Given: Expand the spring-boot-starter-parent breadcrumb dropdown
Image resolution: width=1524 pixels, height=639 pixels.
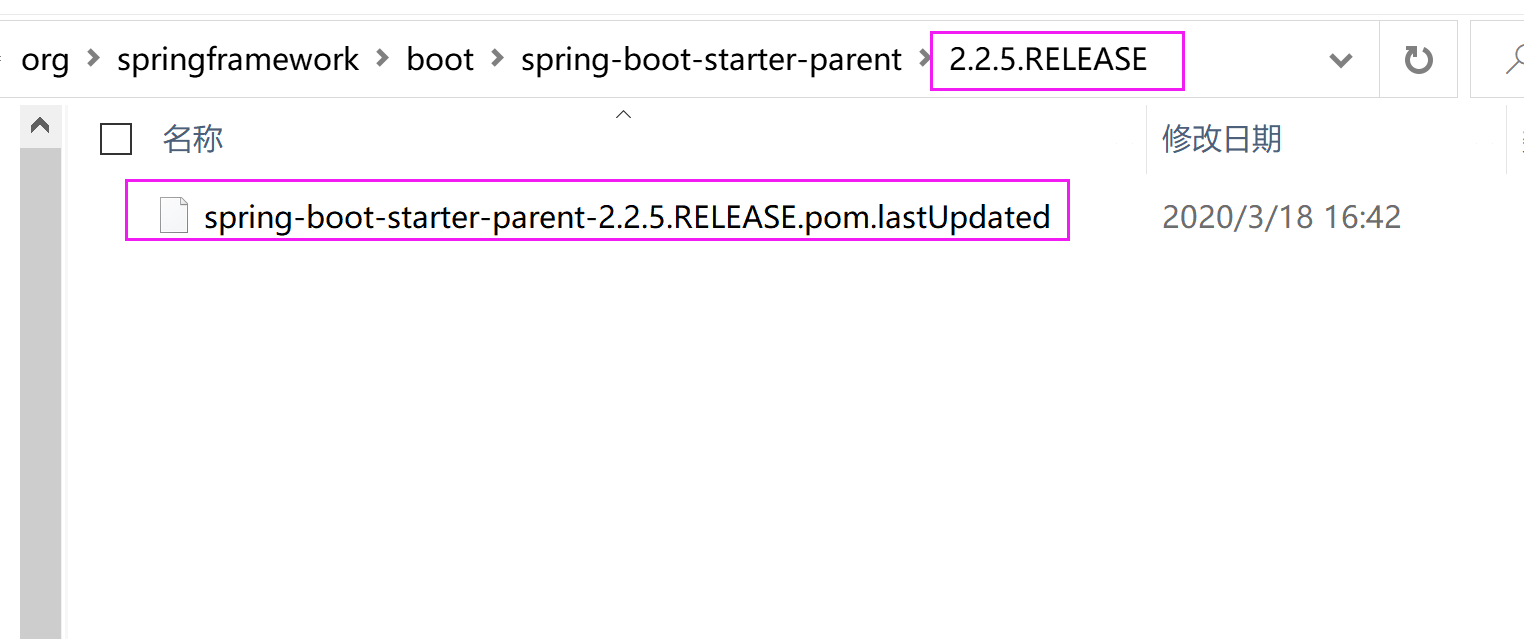Looking at the screenshot, I should click(x=922, y=59).
